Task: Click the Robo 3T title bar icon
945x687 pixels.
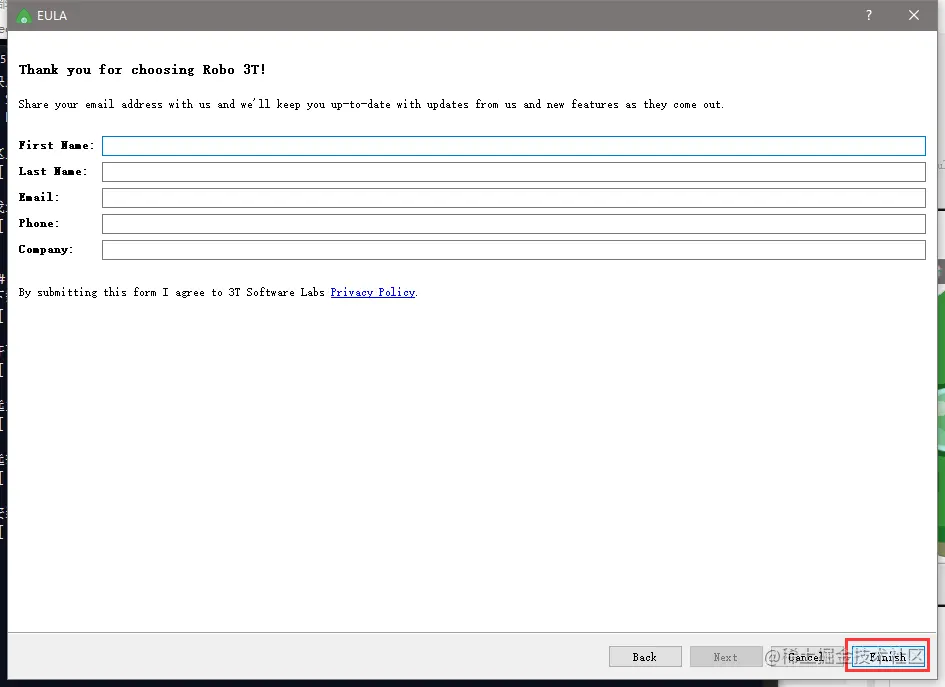Action: [x=24, y=16]
